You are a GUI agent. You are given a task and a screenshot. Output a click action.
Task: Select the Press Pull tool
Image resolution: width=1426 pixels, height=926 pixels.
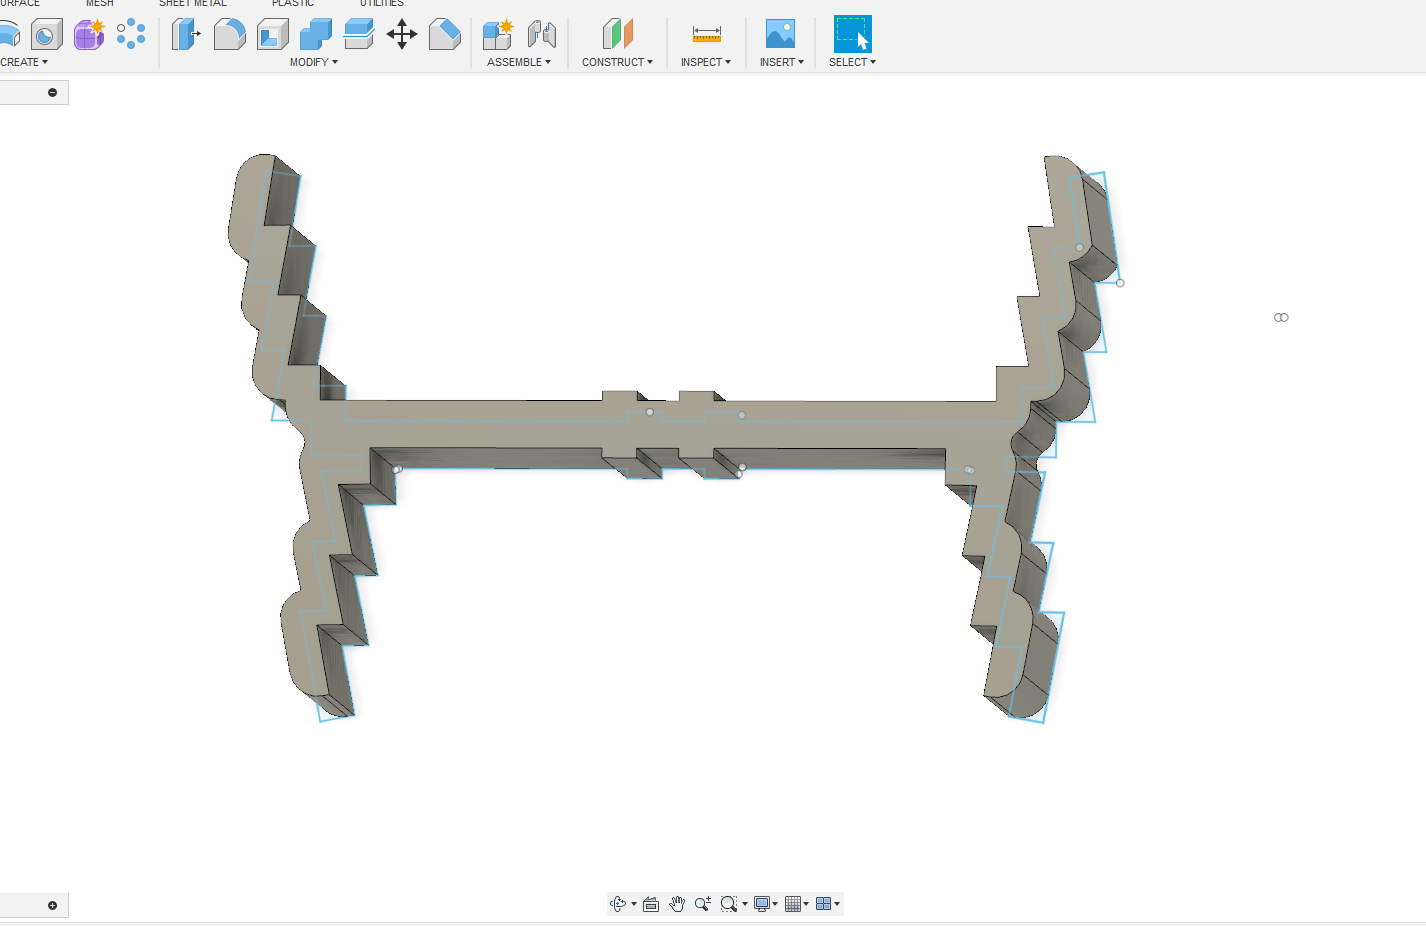click(x=186, y=35)
